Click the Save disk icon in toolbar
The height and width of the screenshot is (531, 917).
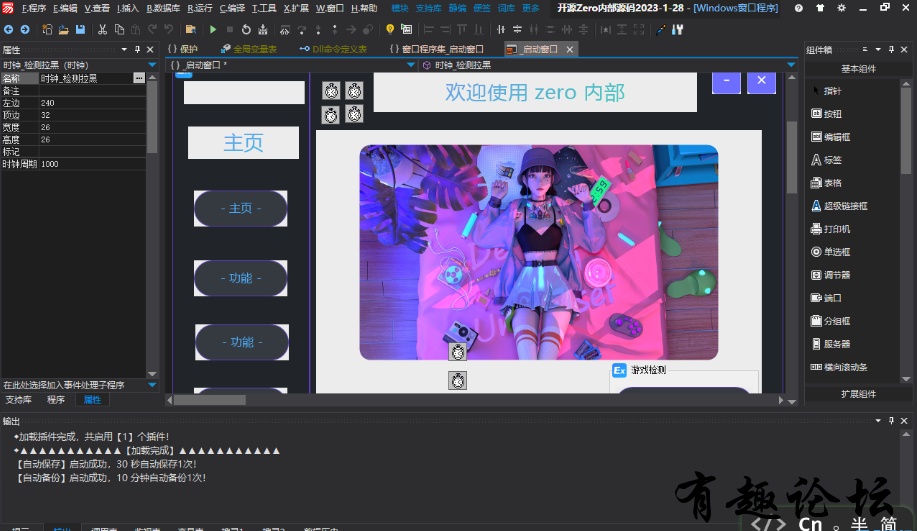(79, 29)
